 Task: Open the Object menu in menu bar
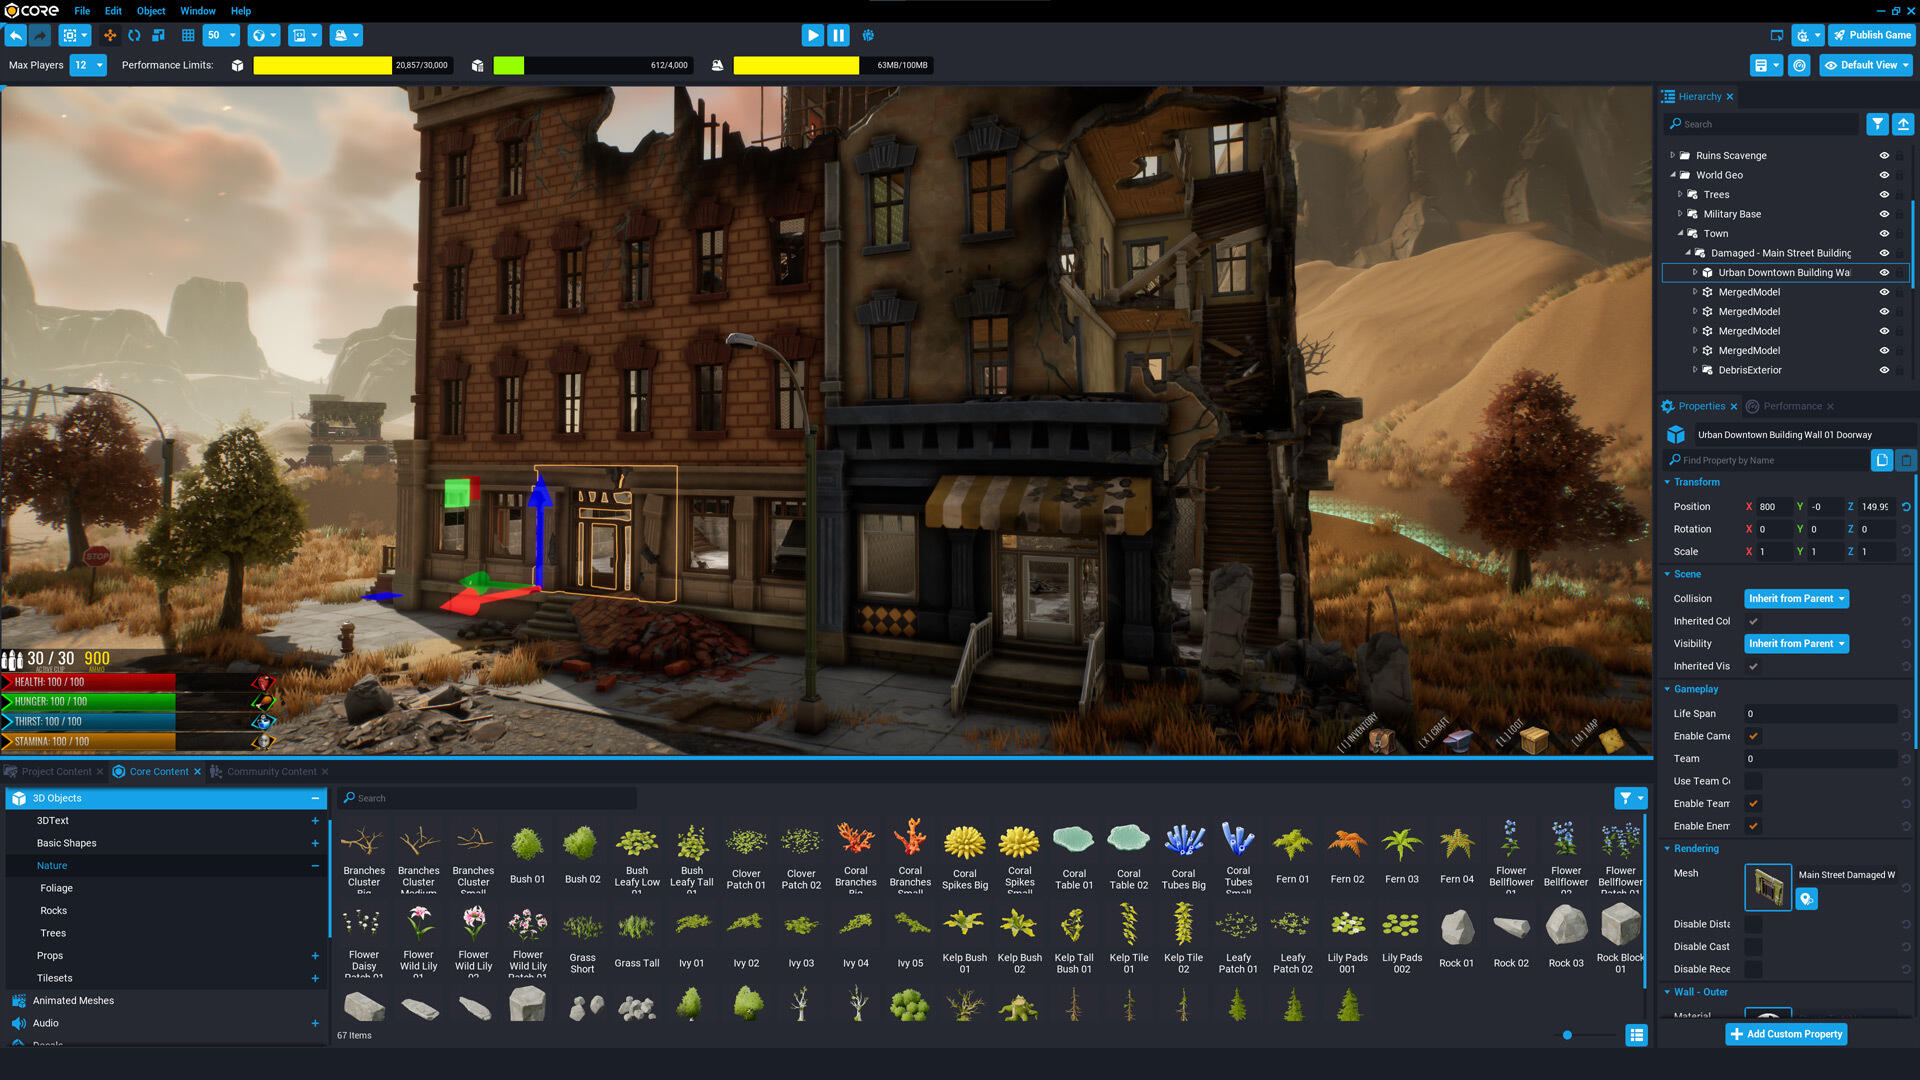[x=150, y=11]
